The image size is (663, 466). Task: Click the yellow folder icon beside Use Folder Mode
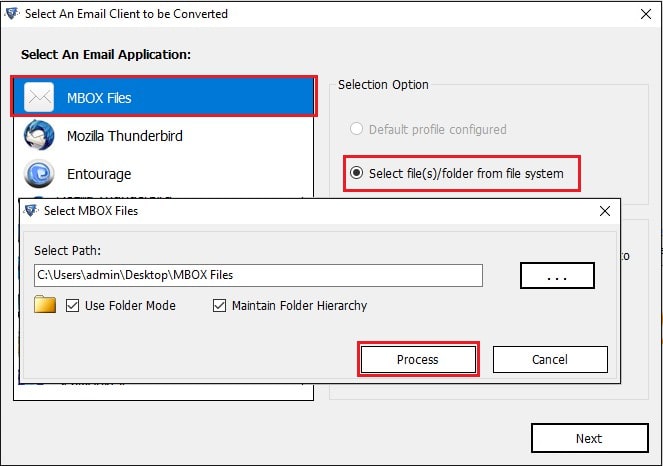click(45, 304)
